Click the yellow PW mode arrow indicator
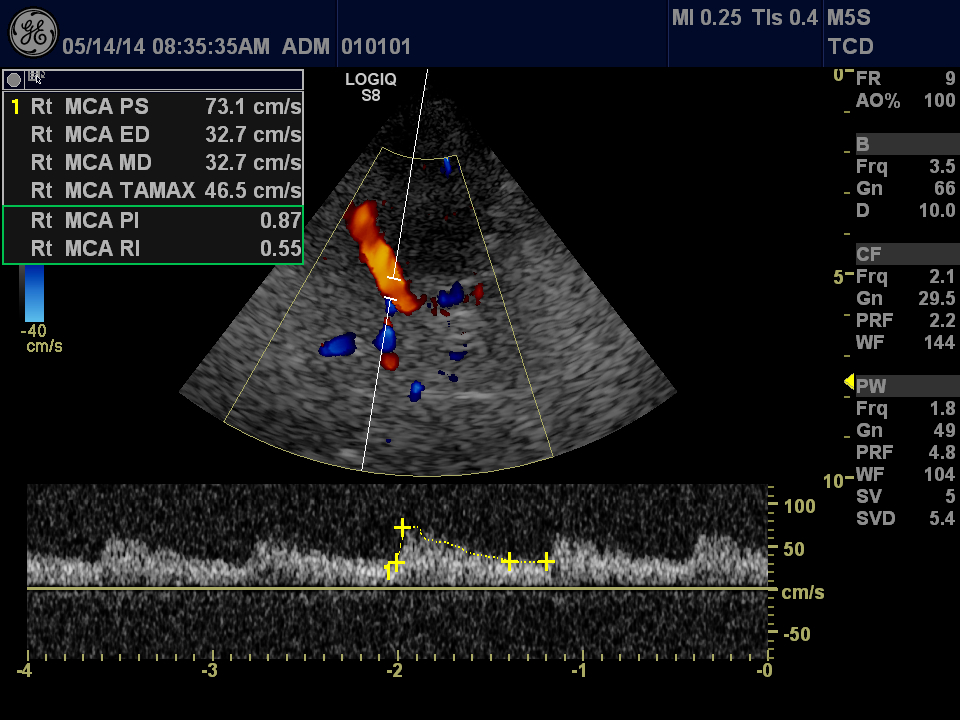Viewport: 960px width, 720px height. click(848, 382)
